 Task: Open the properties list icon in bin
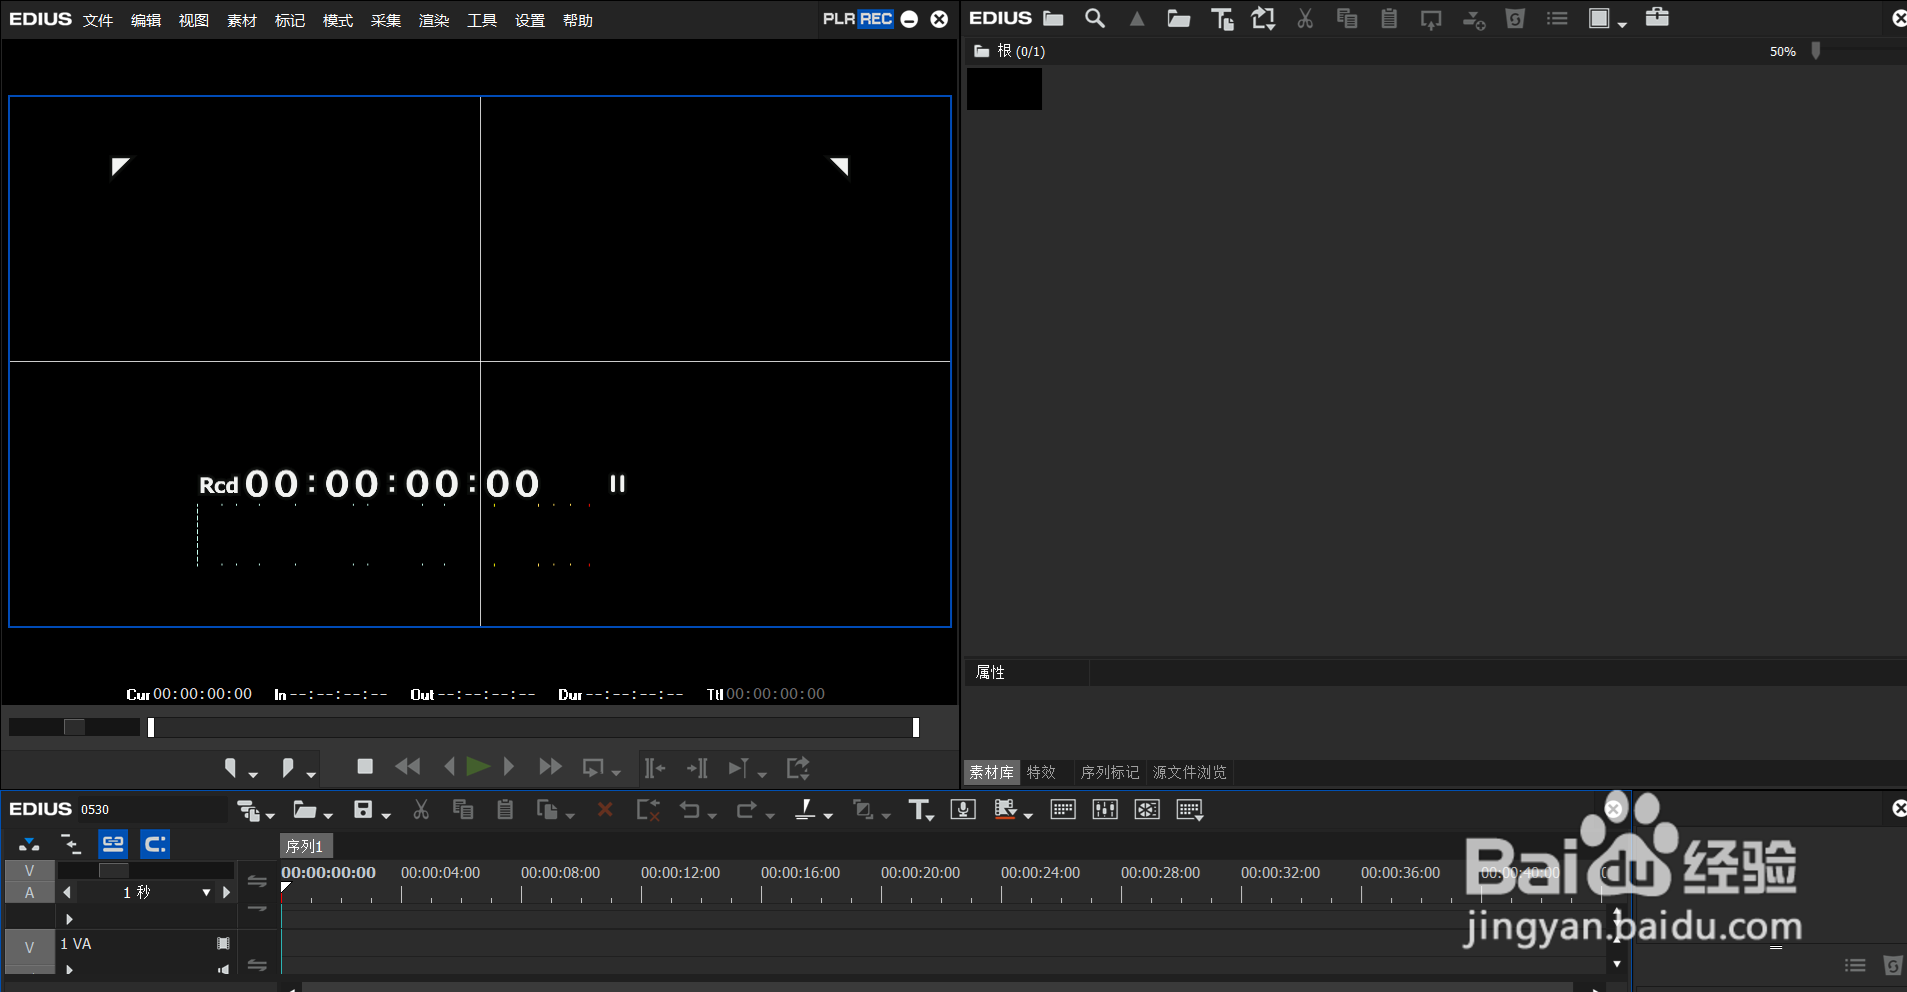point(1557,18)
